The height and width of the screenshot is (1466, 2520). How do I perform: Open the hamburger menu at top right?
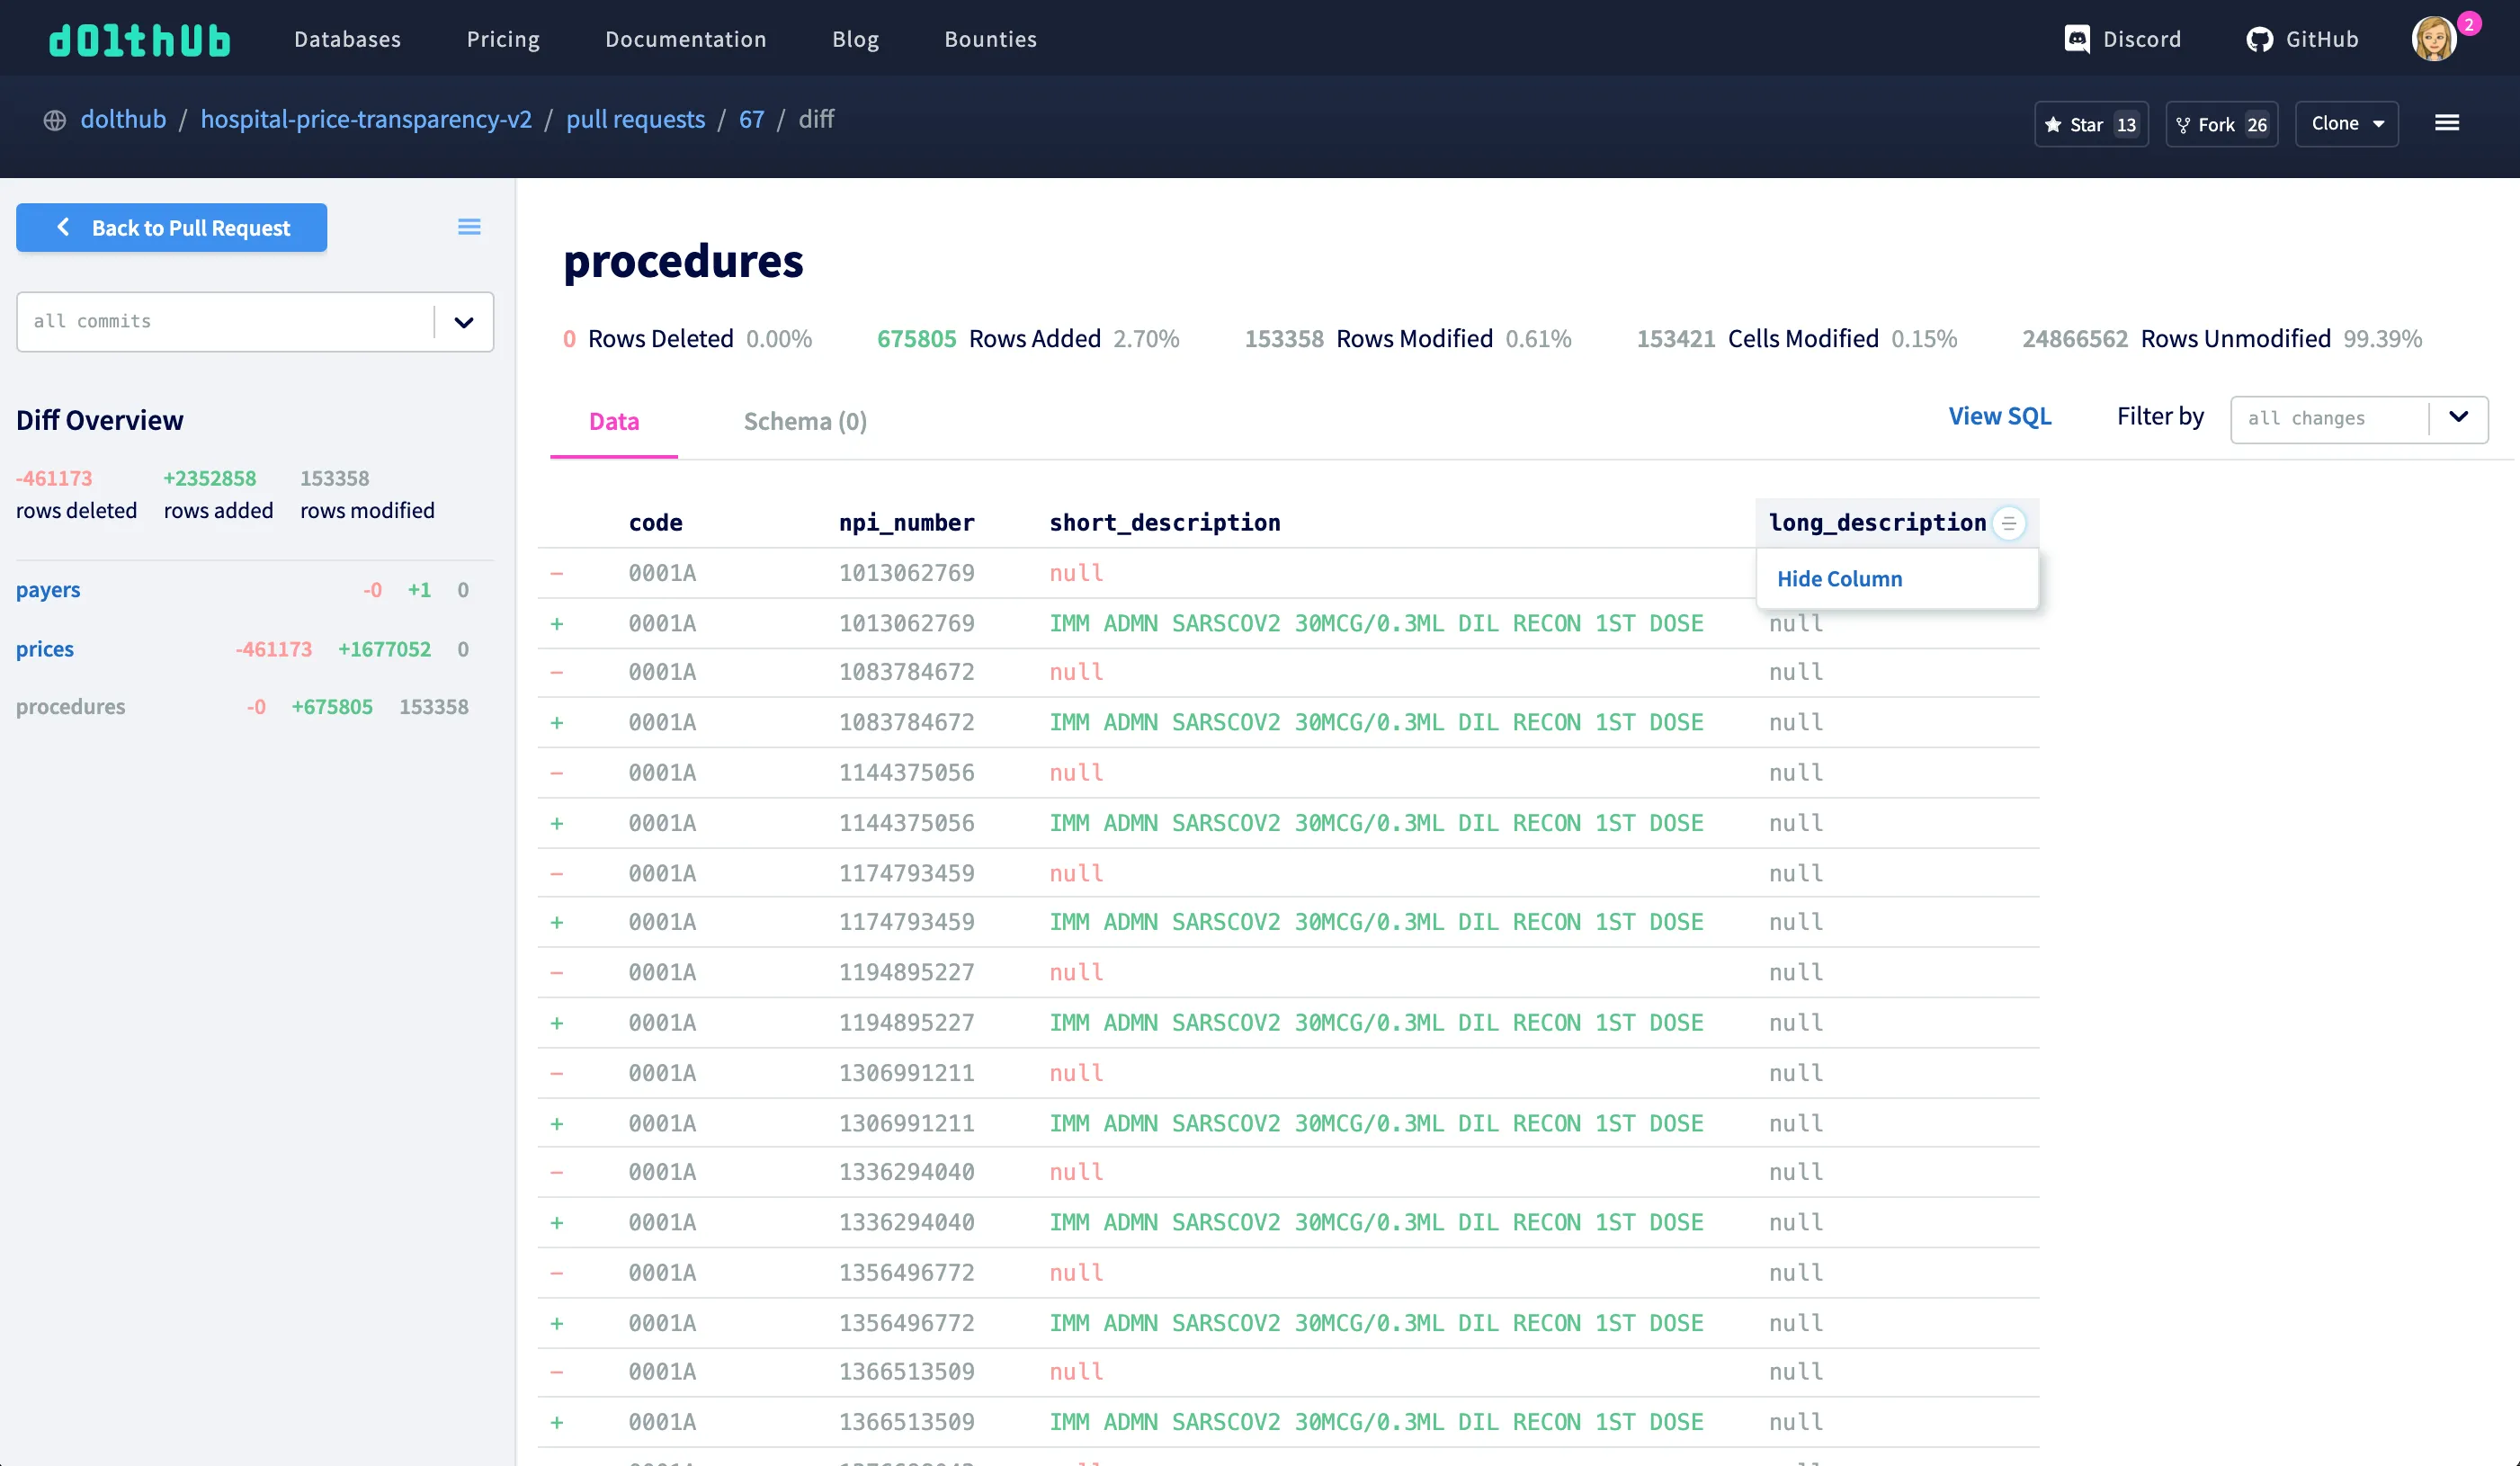point(2448,122)
